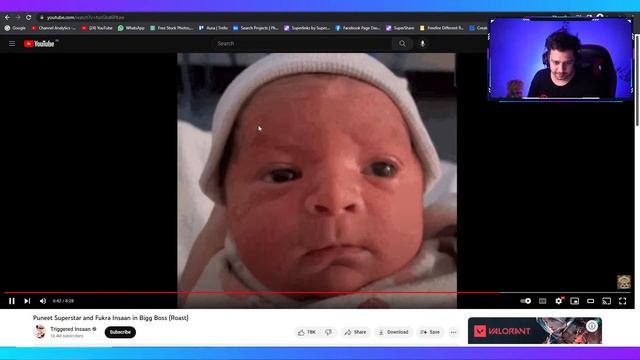
Task: Dislike the video thumbs-down
Action: (329, 332)
